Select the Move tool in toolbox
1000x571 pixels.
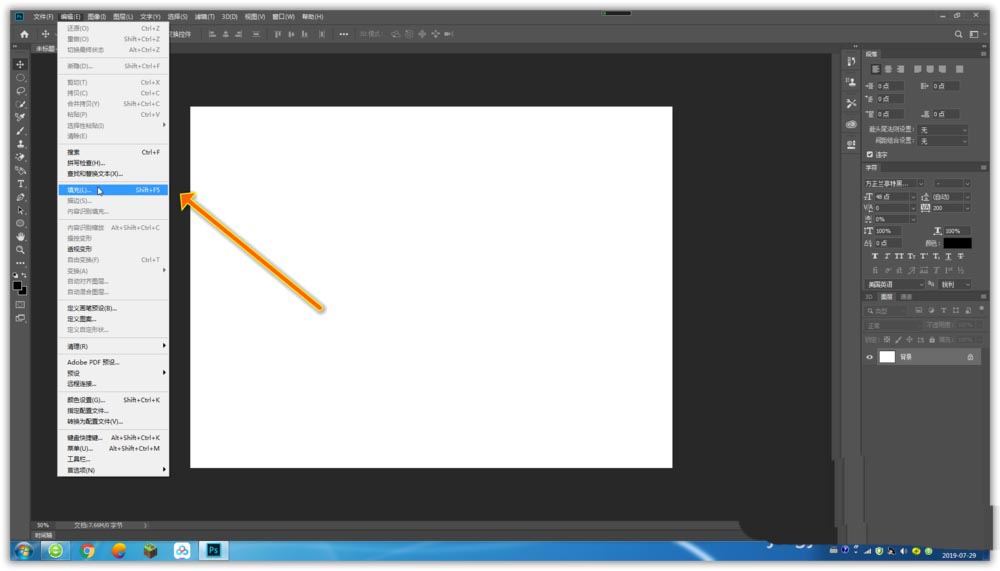[x=20, y=64]
